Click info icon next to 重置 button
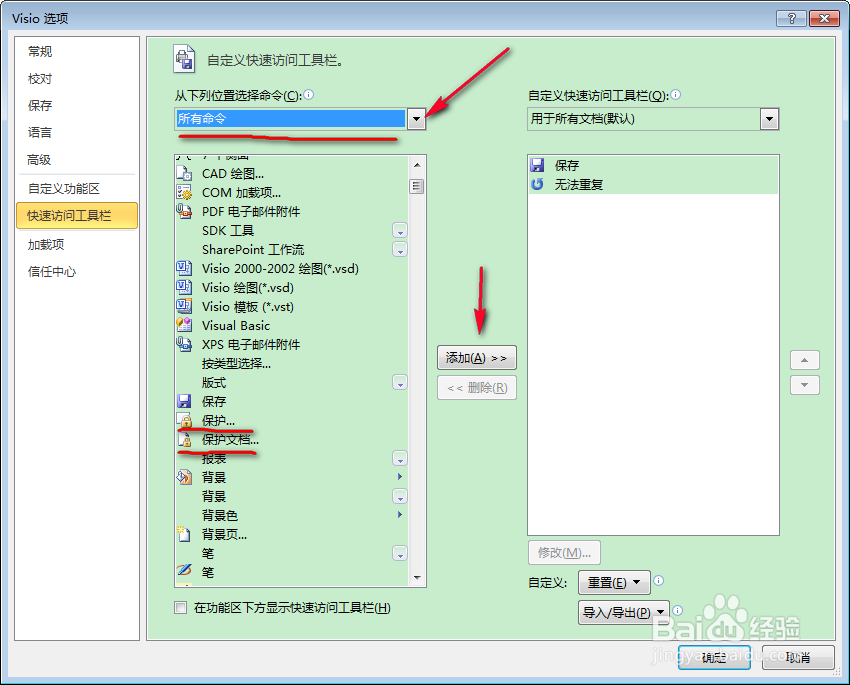This screenshot has height=685, width=850. [x=659, y=581]
